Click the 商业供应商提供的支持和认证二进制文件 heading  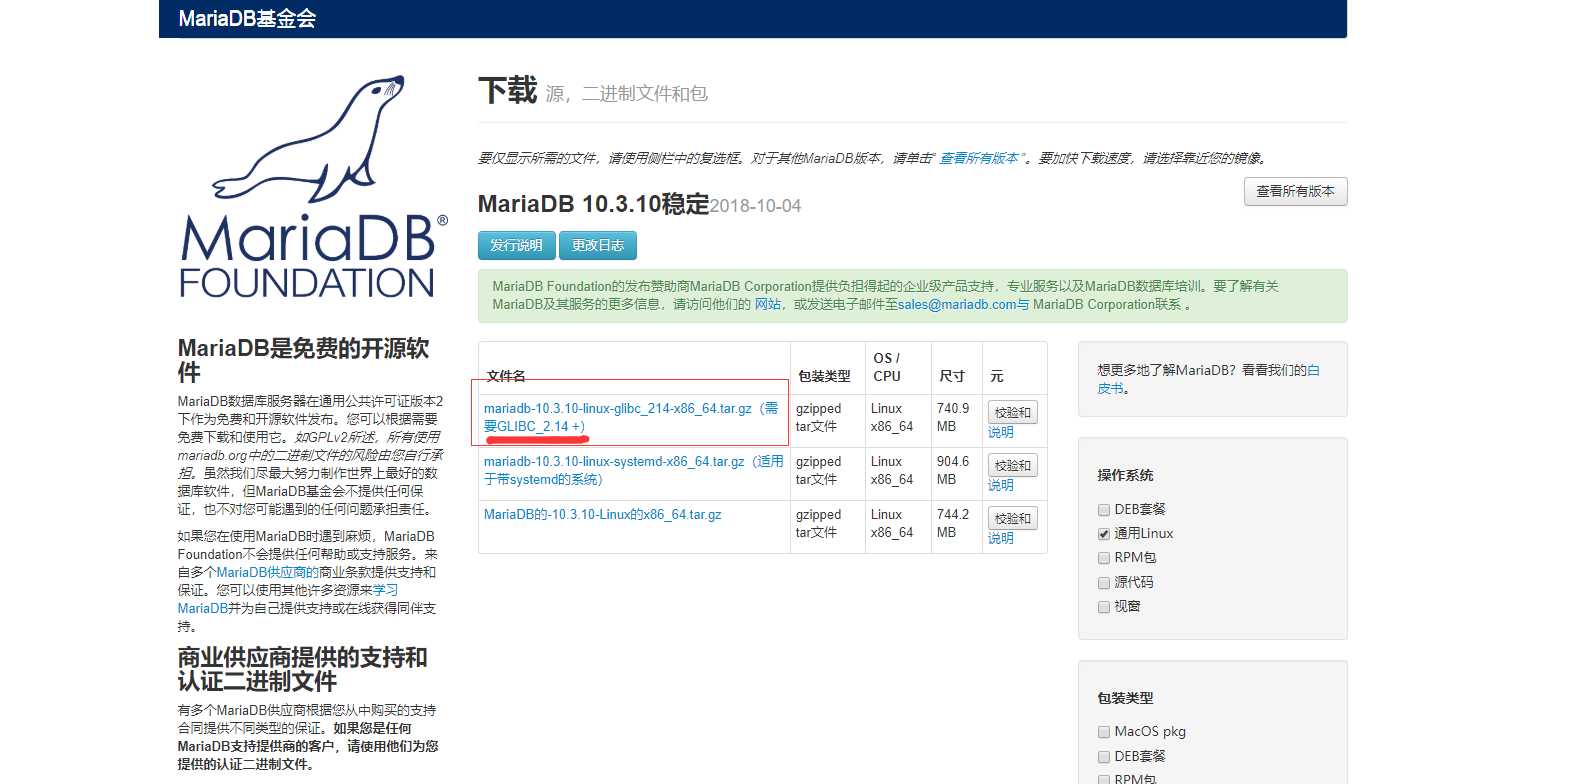pyautogui.click(x=302, y=669)
